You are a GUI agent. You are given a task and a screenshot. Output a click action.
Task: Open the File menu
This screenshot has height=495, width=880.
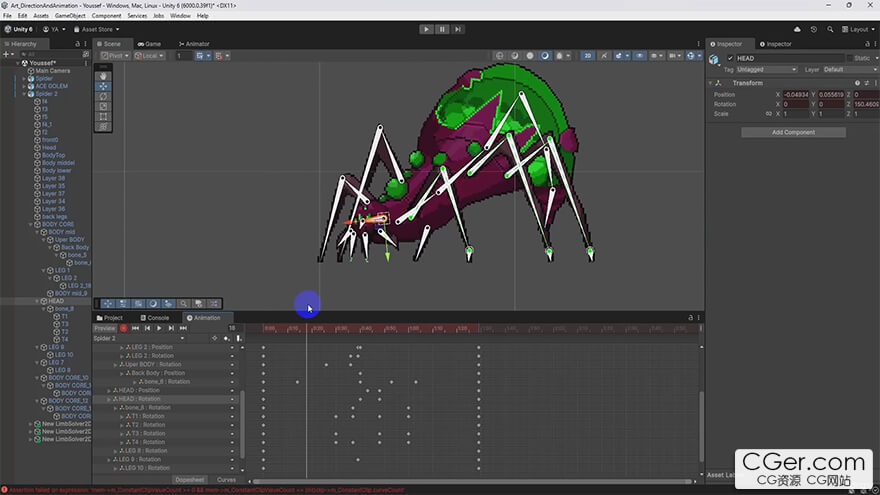click(x=7, y=16)
